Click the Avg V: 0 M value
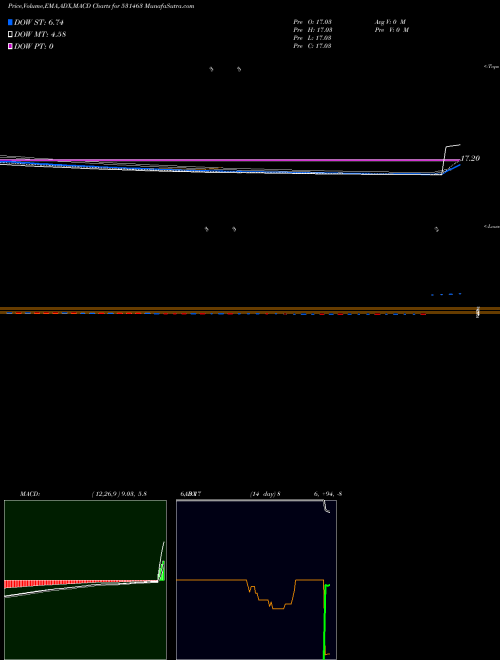The width and height of the screenshot is (500, 660). [x=390, y=22]
